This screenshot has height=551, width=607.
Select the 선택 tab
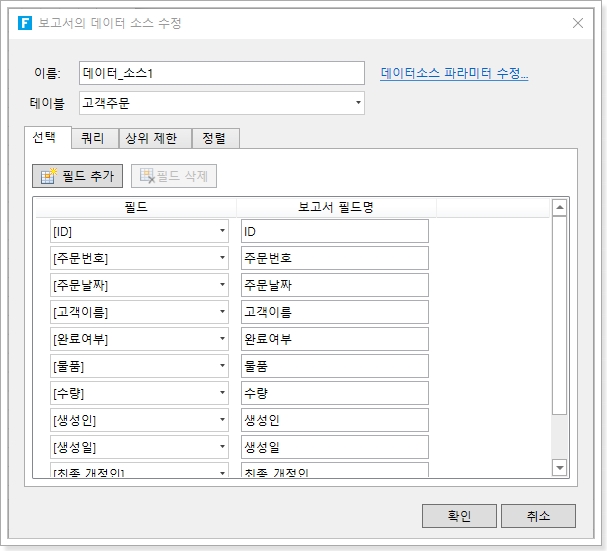click(x=49, y=137)
